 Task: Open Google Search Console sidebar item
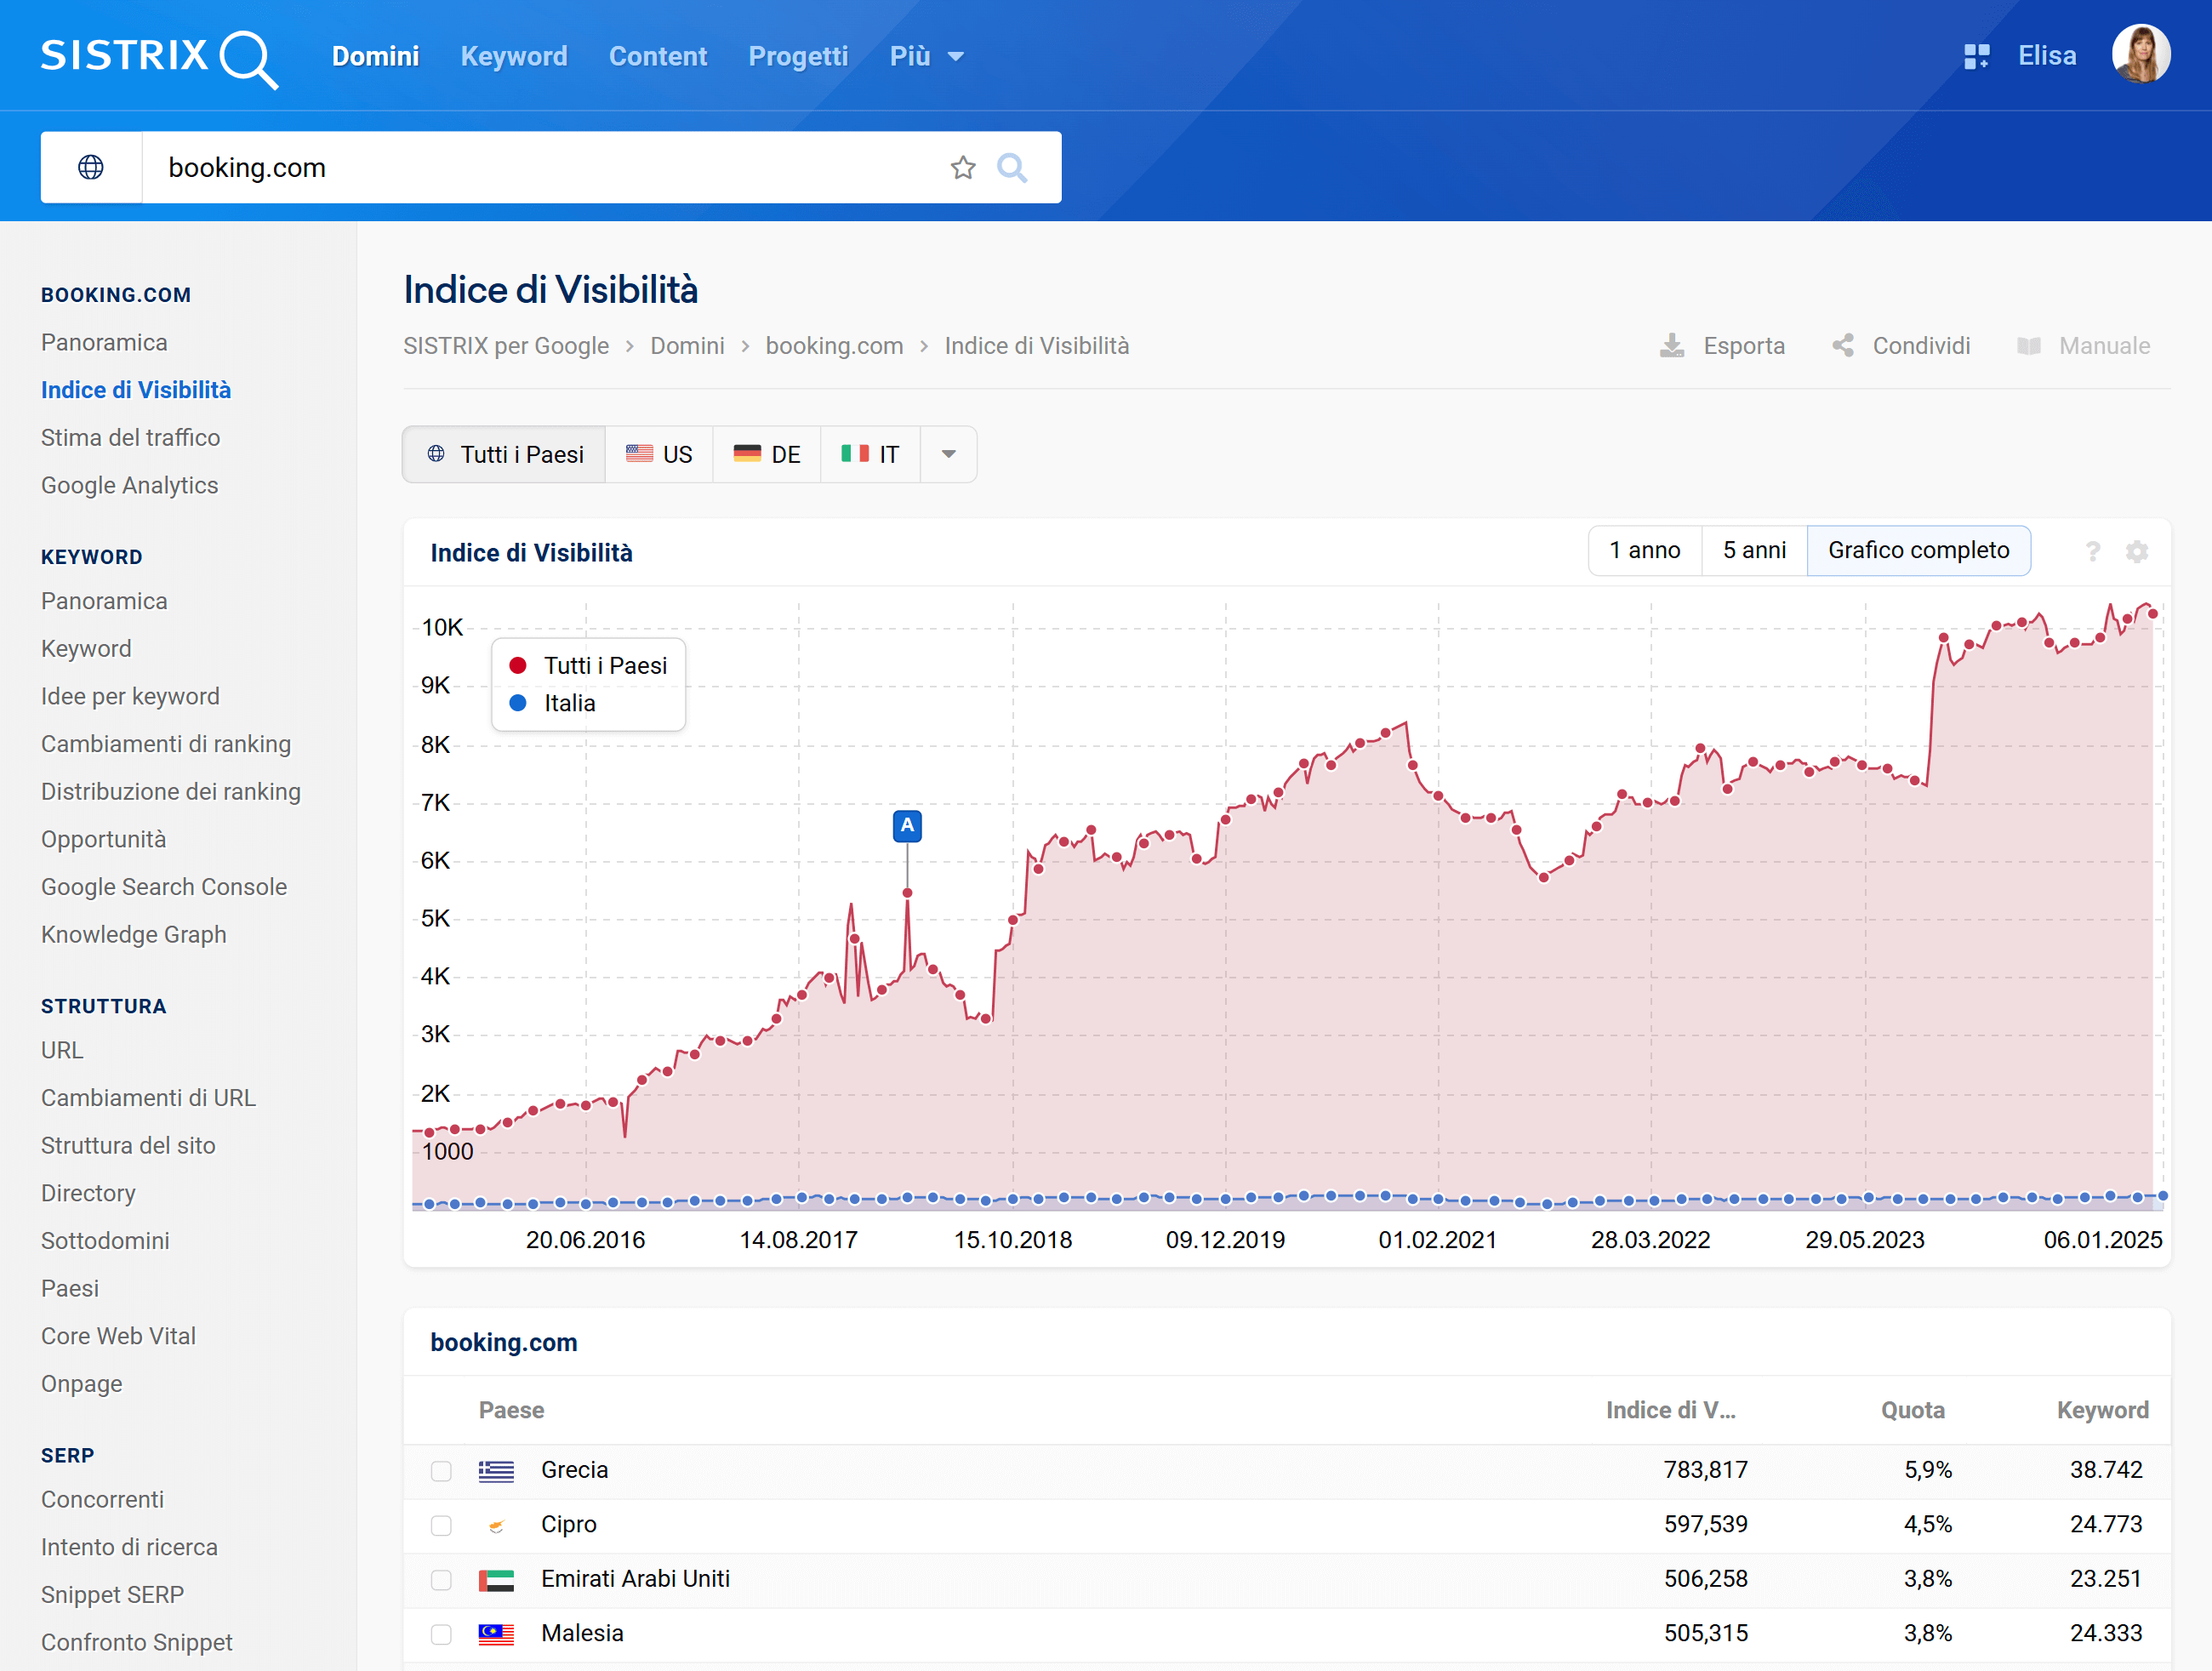pos(164,887)
